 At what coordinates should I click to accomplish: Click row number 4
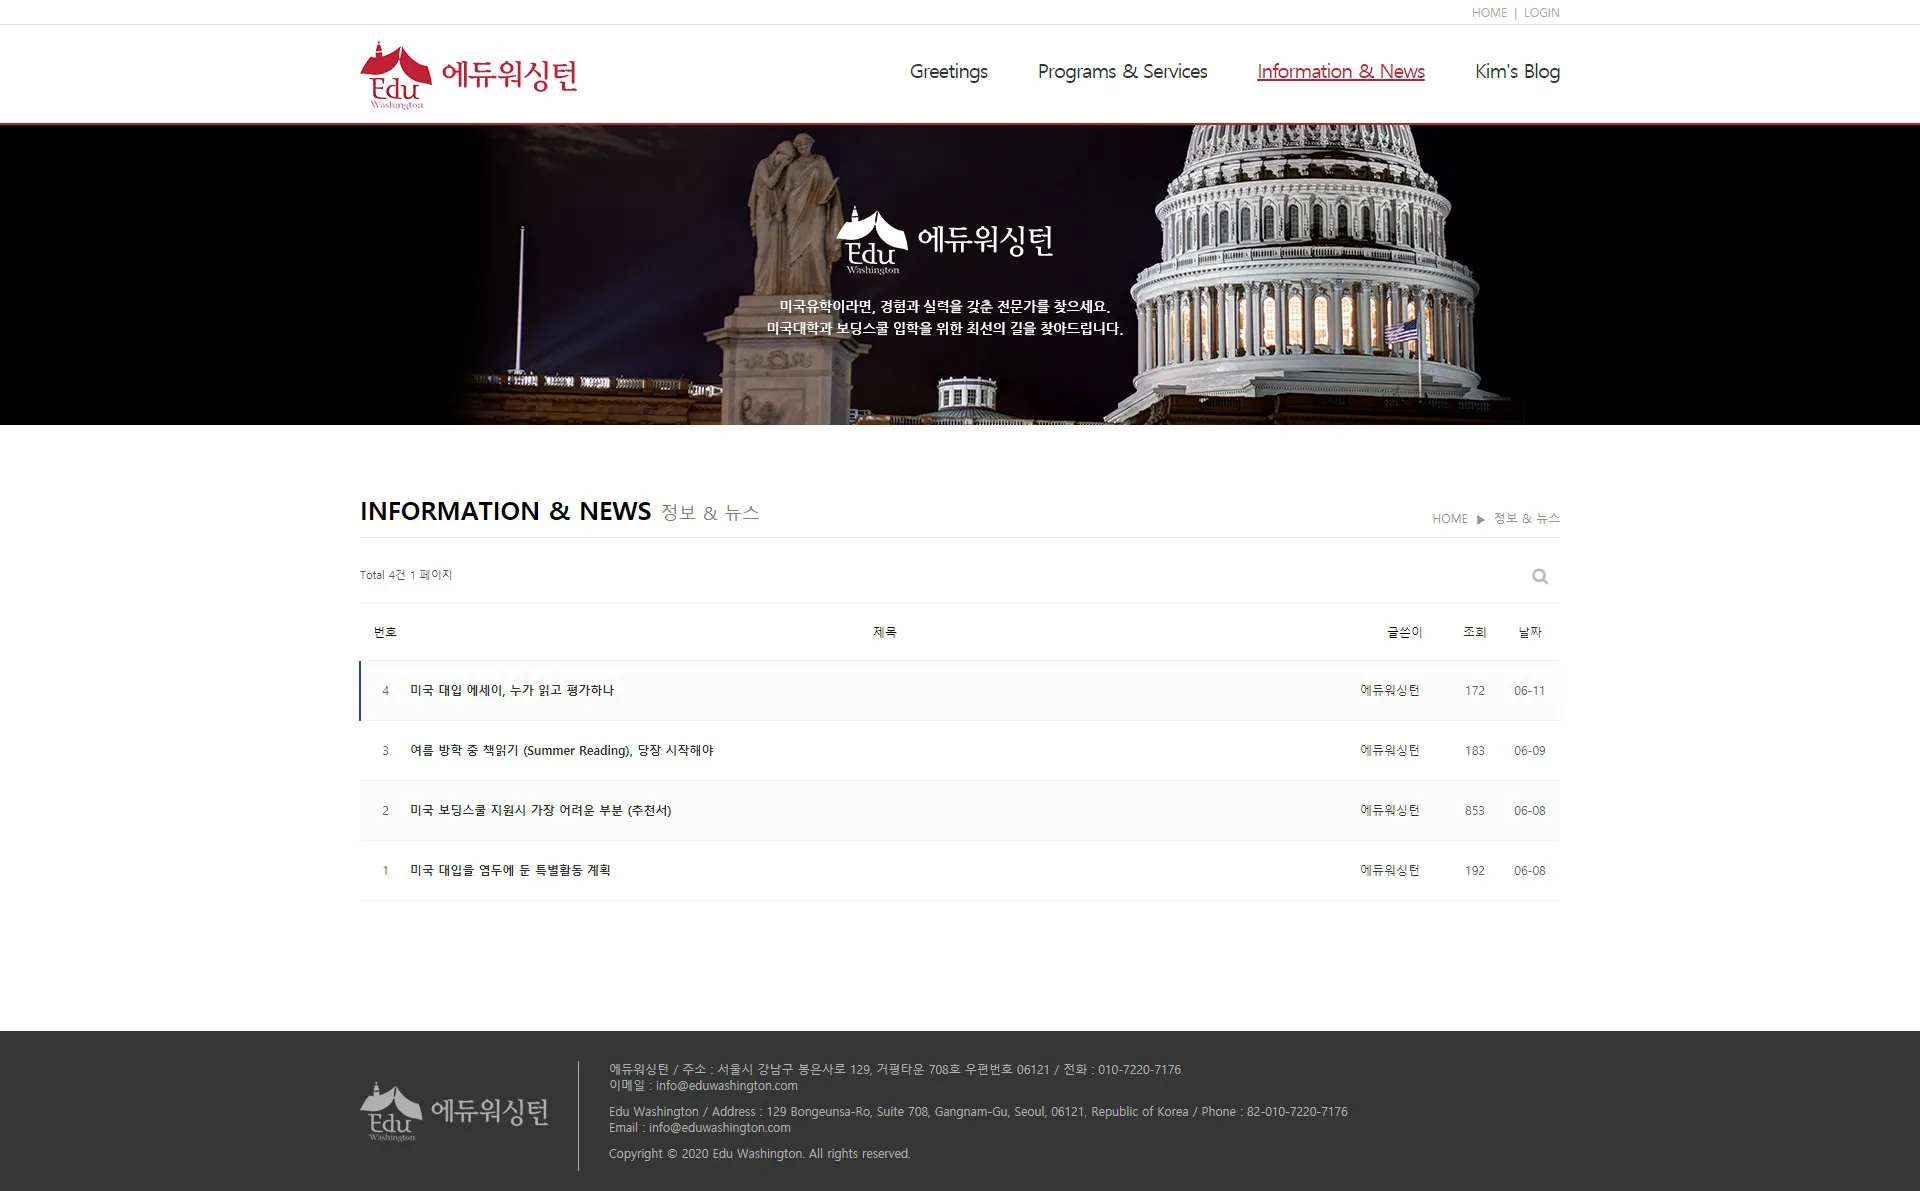[385, 691]
